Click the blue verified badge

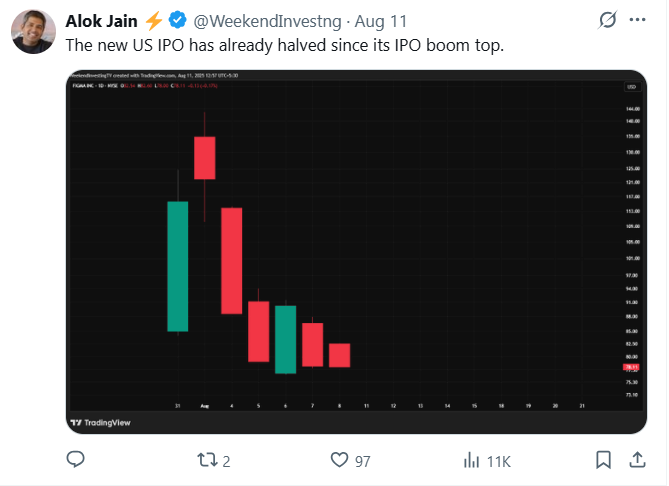pos(177,20)
